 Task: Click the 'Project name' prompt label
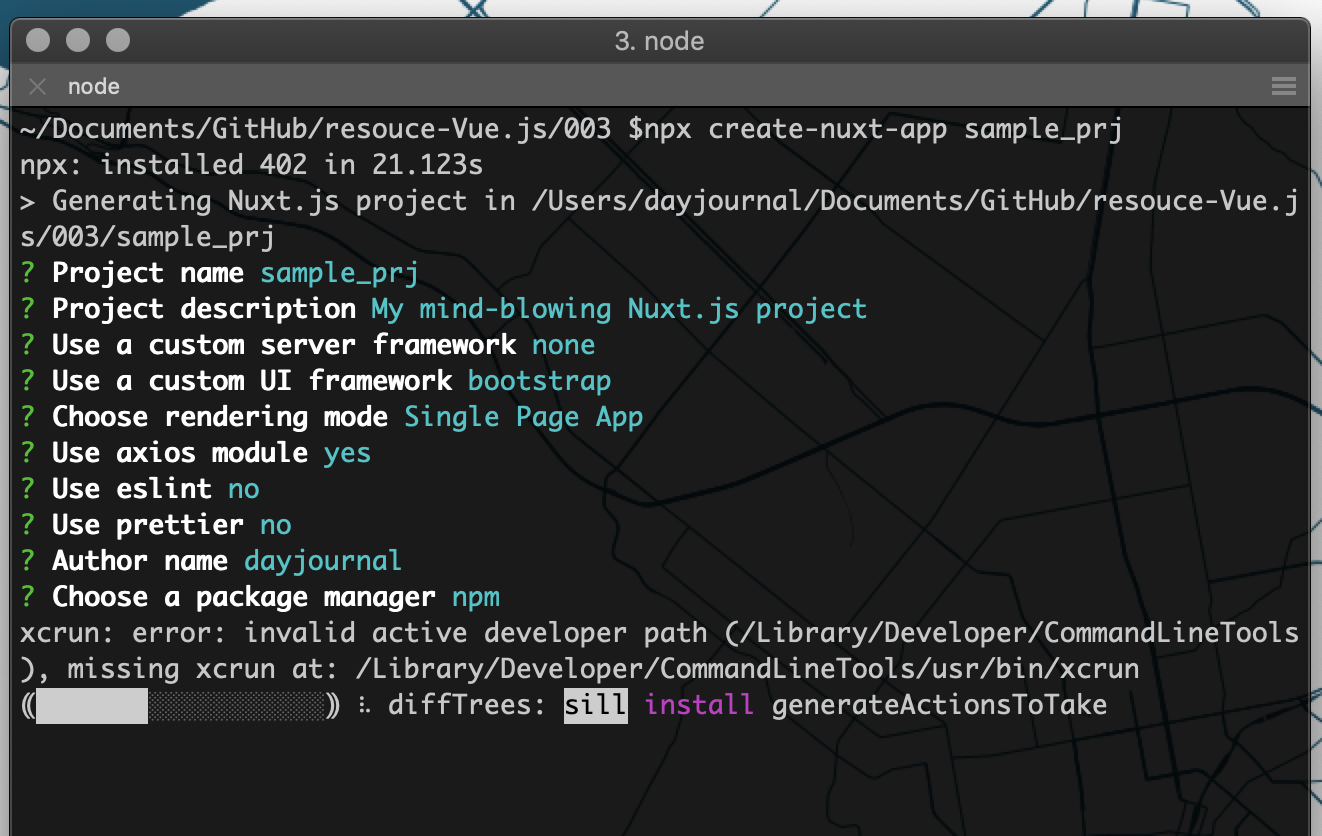pyautogui.click(x=148, y=273)
